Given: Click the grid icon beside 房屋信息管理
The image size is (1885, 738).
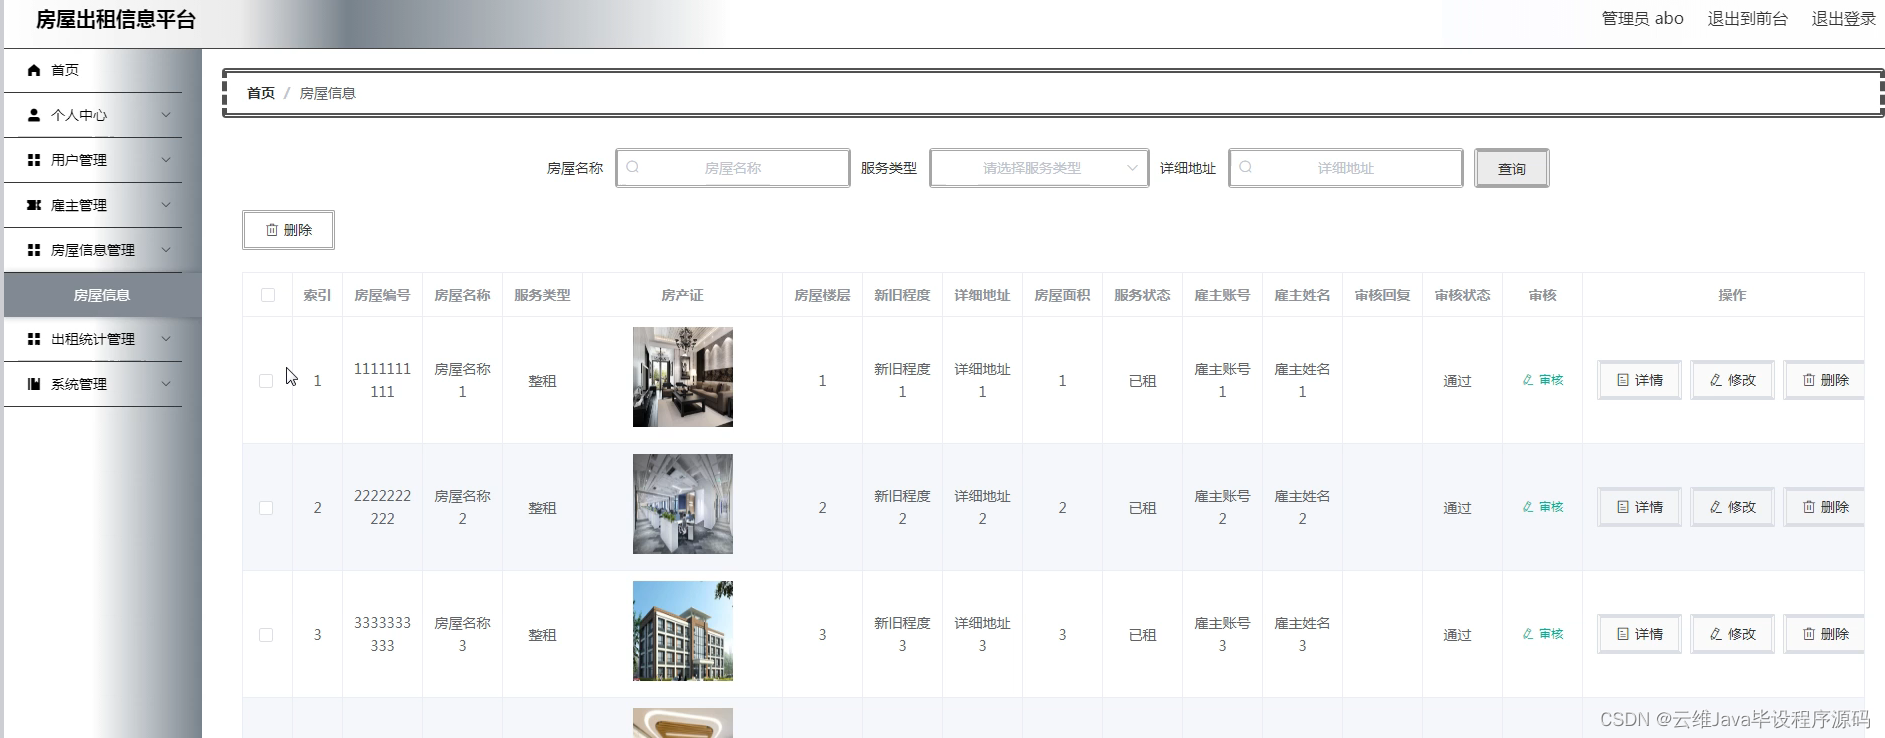Looking at the screenshot, I should pyautogui.click(x=34, y=250).
